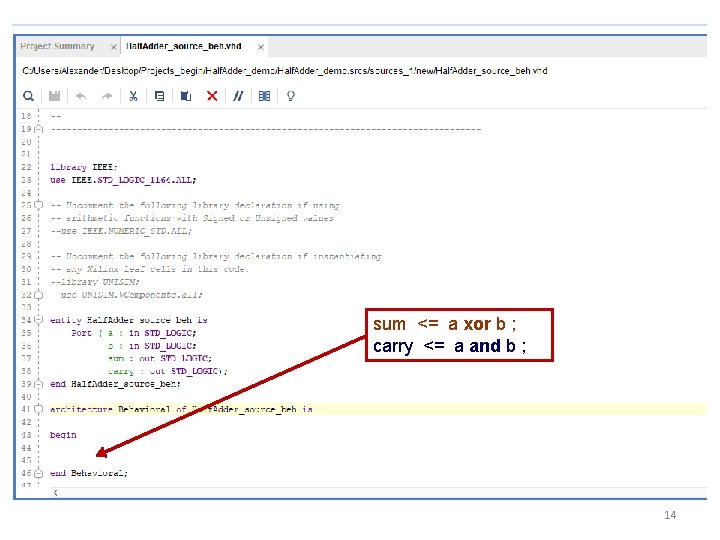Click the 'sum : out STD_LOGIC;' line

pyautogui.click(x=160, y=358)
